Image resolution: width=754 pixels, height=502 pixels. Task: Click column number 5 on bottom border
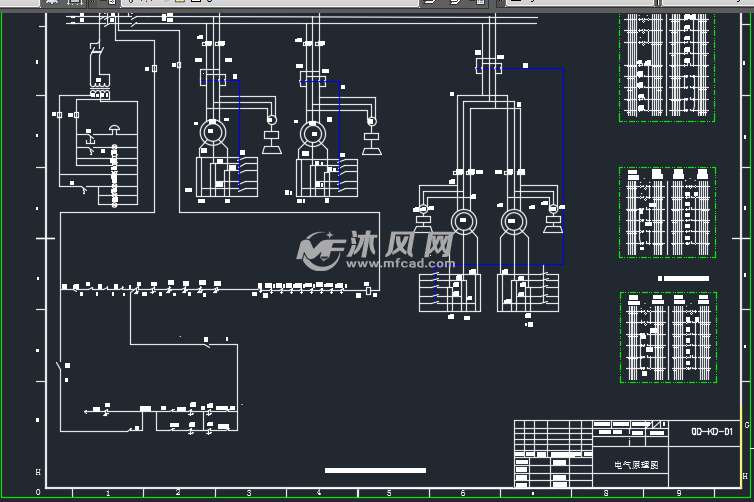(389, 493)
